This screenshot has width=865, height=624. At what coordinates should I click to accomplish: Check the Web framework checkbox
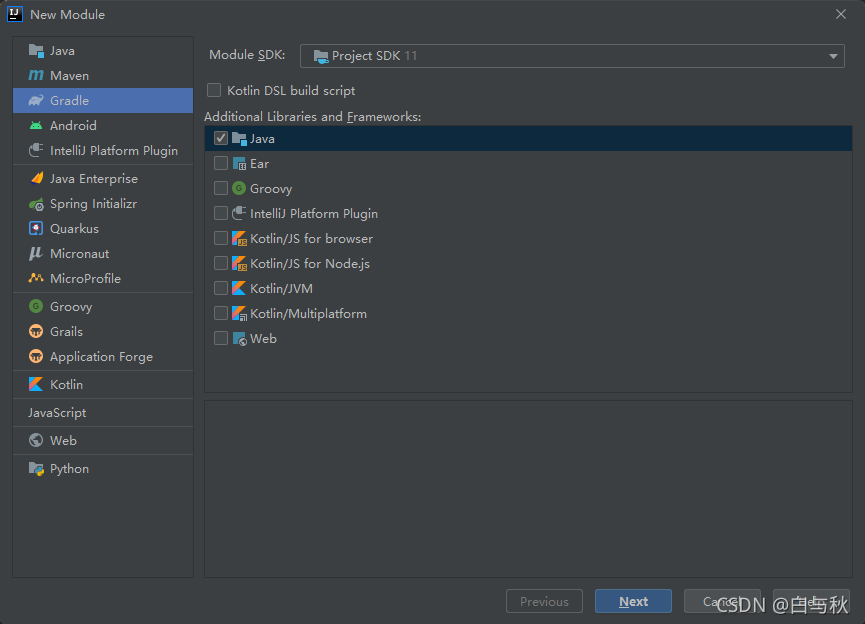tap(221, 338)
